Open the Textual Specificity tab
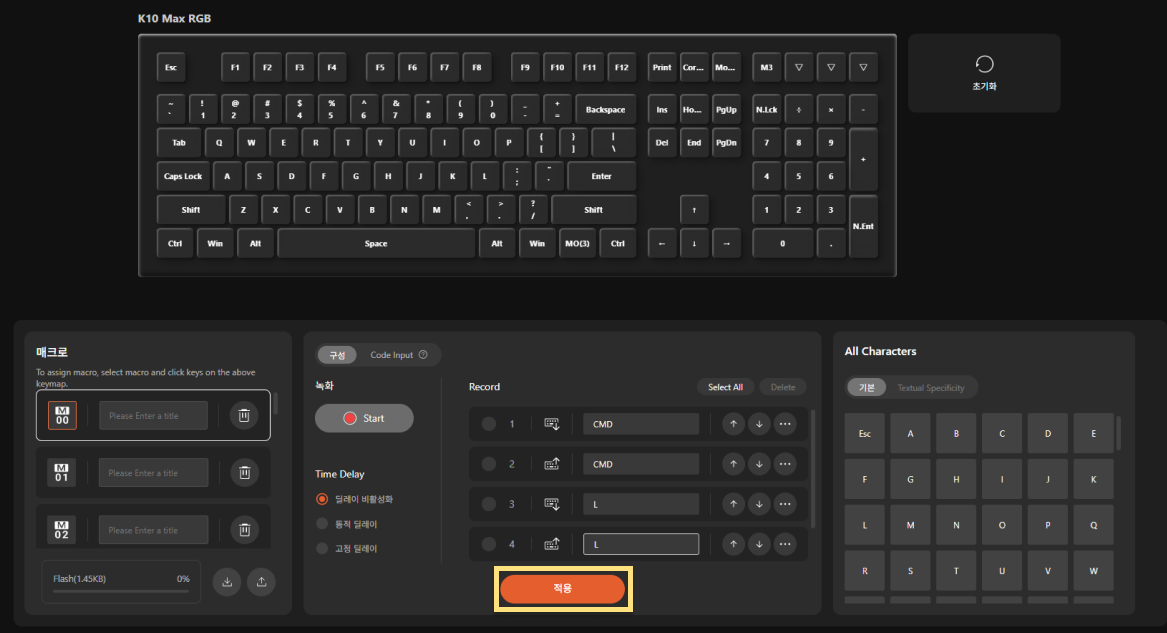The height and width of the screenshot is (633, 1167). pyautogui.click(x=930, y=387)
